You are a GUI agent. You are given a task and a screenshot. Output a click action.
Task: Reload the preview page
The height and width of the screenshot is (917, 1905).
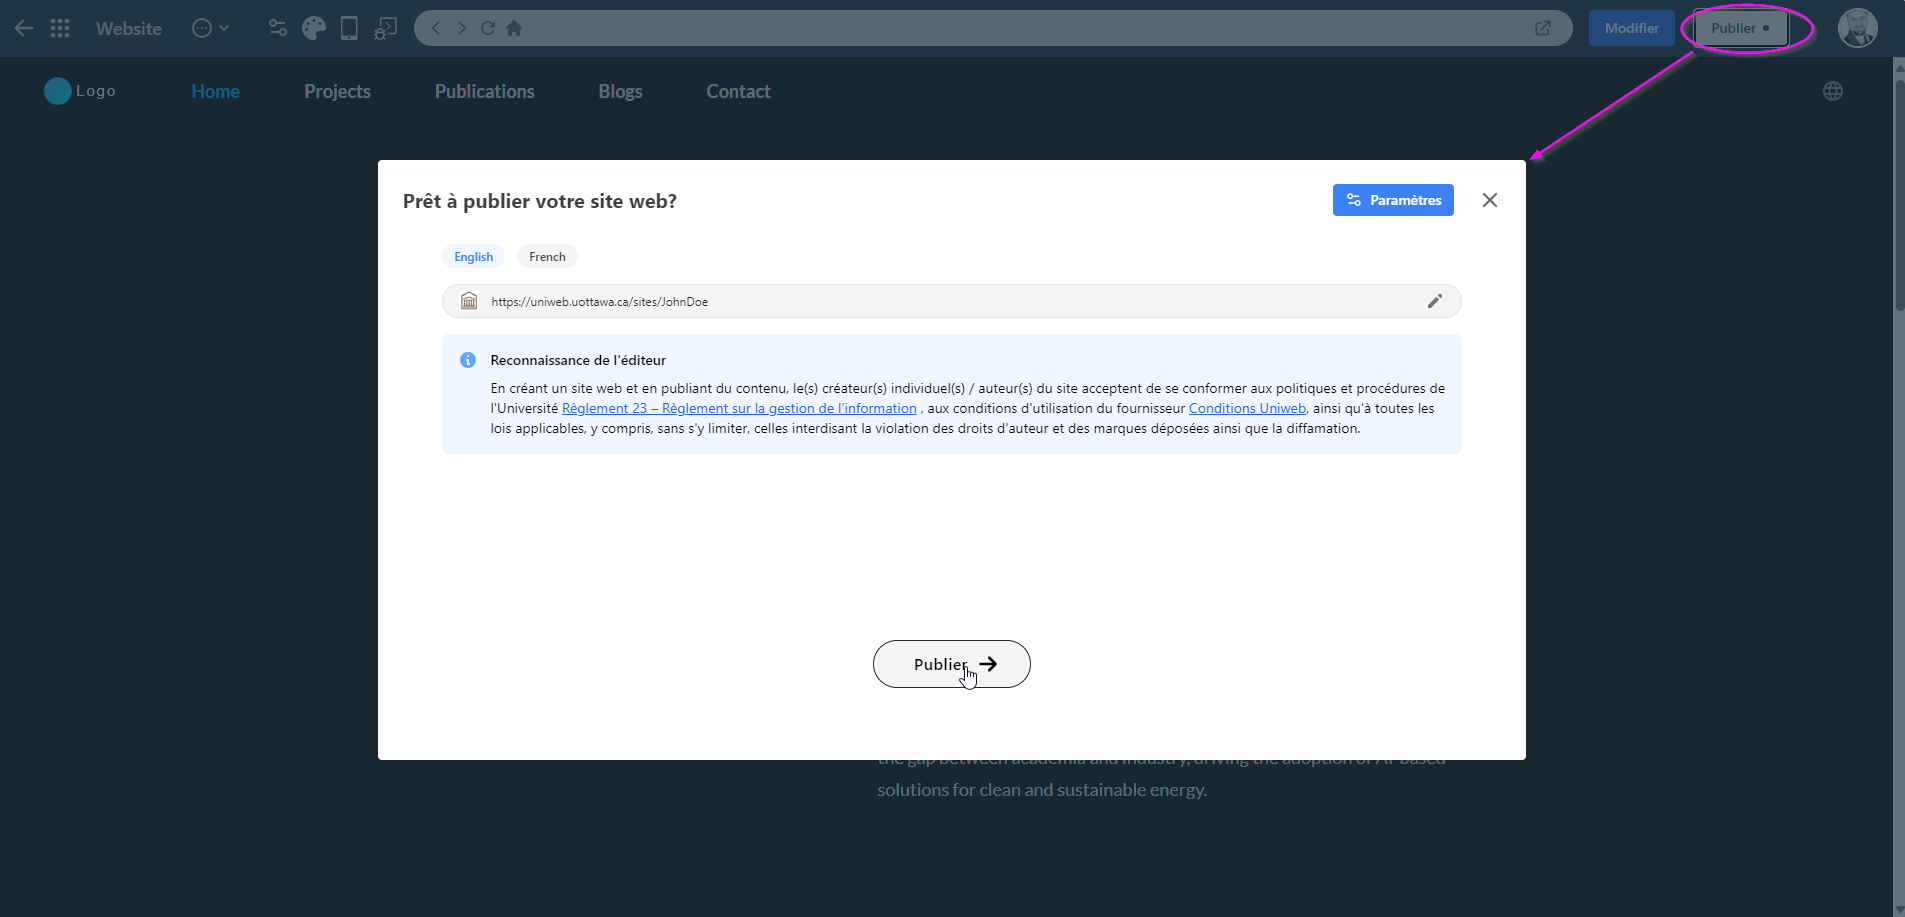point(488,28)
